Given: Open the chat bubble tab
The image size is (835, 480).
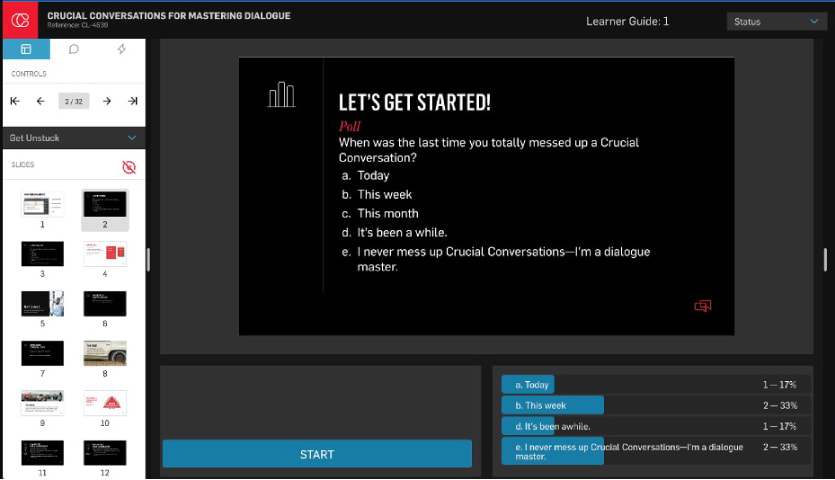Looking at the screenshot, I should (x=74, y=49).
